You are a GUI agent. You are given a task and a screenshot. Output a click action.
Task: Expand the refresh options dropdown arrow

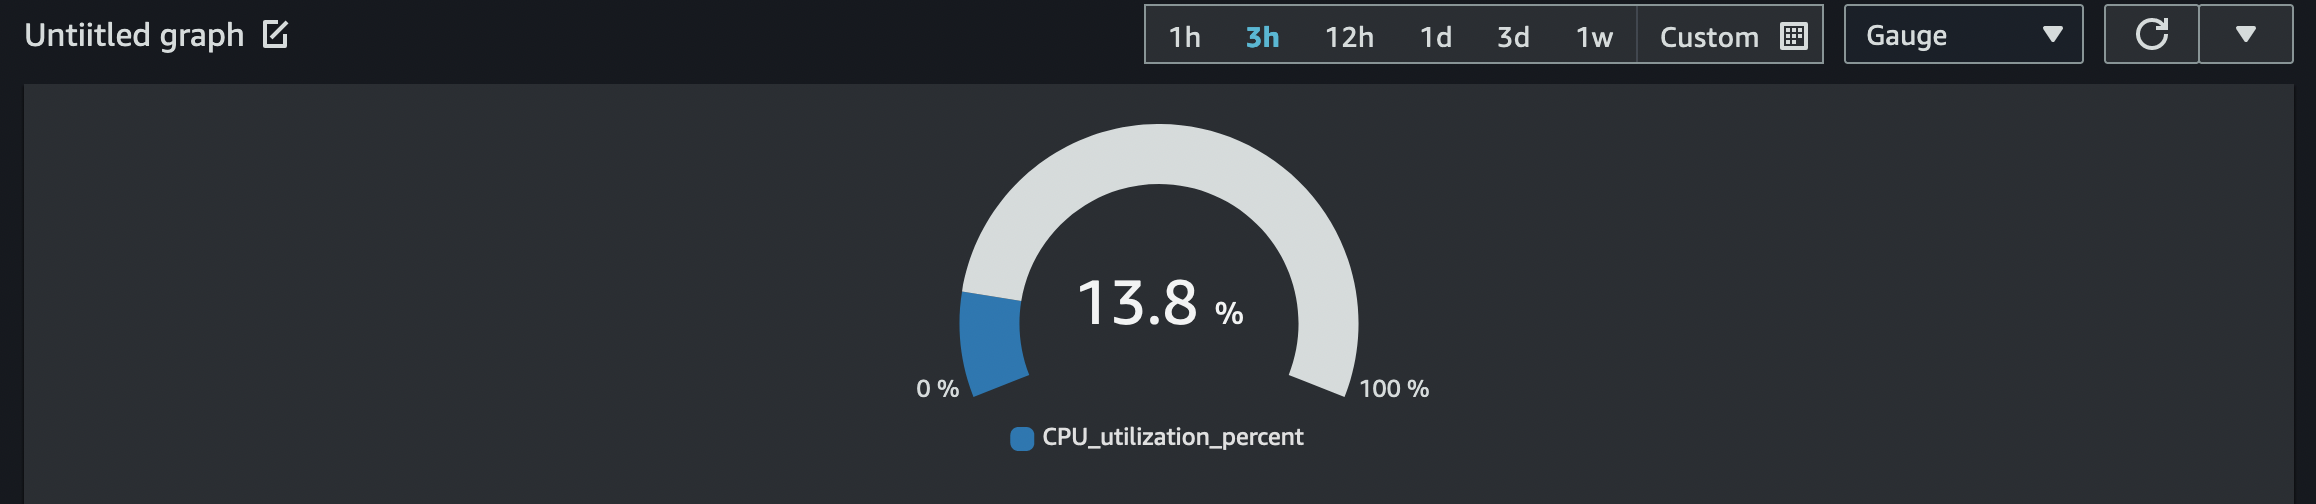click(2246, 35)
